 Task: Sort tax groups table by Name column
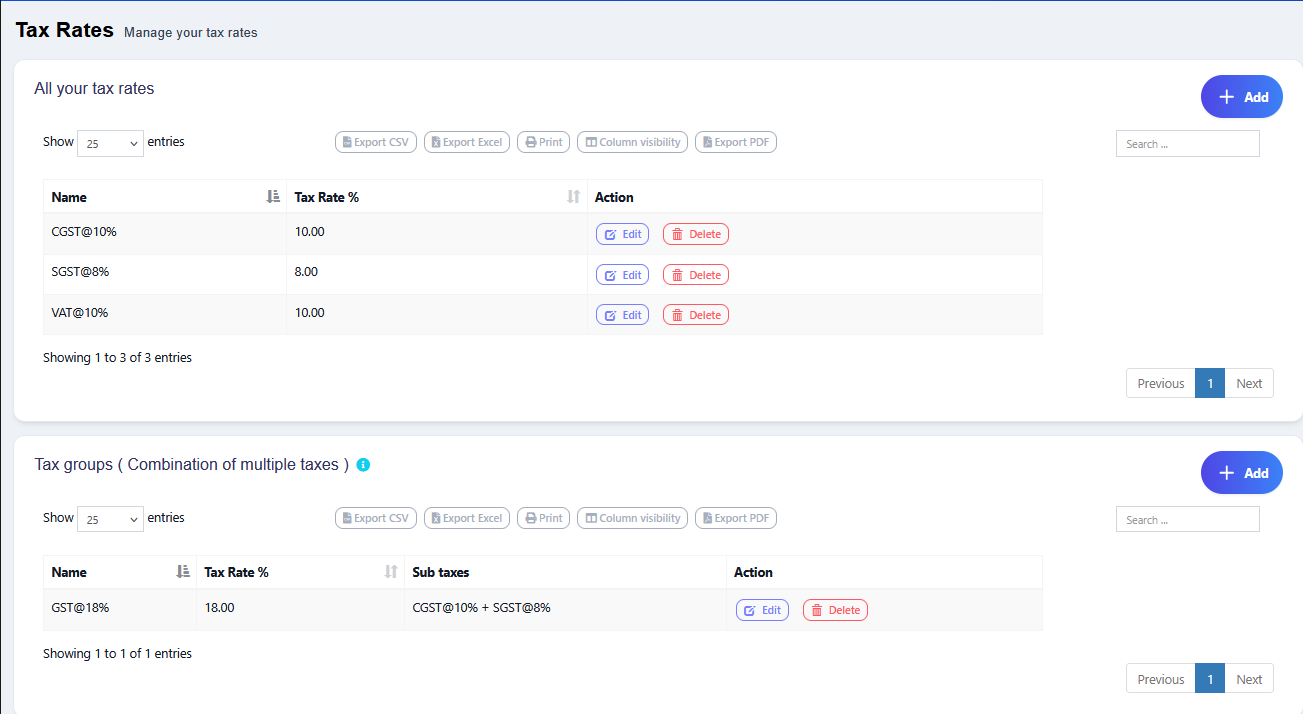[120, 572]
